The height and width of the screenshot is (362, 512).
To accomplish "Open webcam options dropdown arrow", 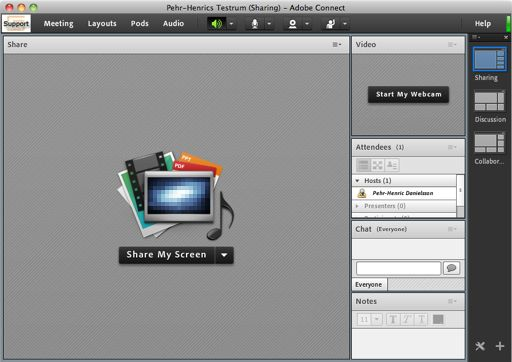I will [307, 24].
